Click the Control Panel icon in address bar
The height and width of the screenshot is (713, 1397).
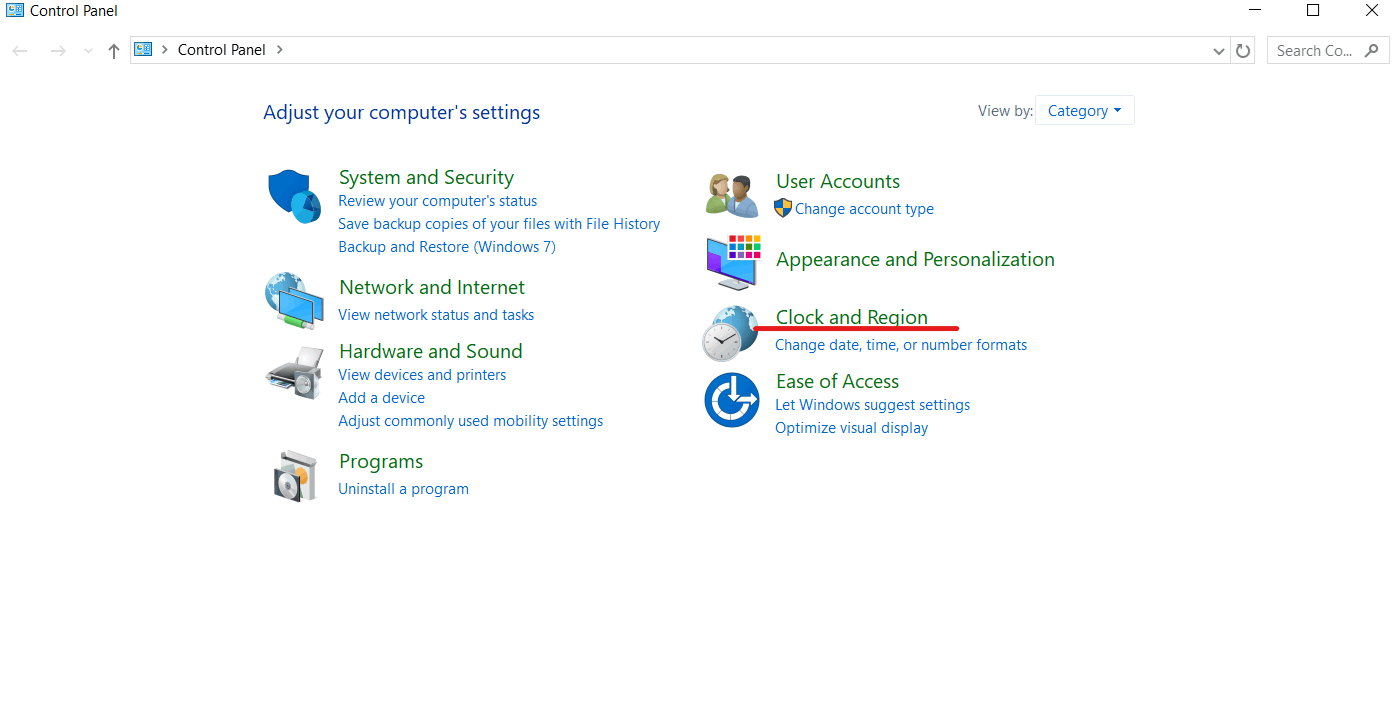point(143,49)
